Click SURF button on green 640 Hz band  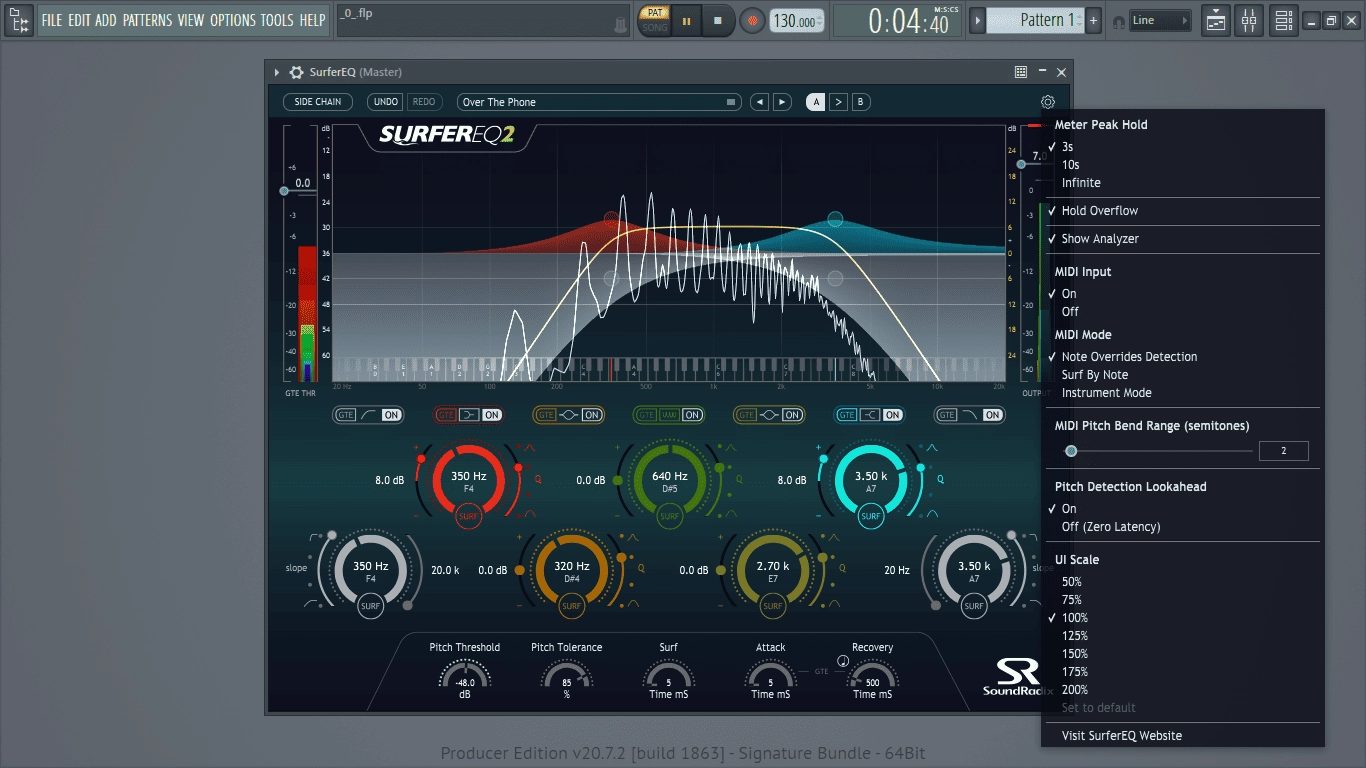pyautogui.click(x=669, y=517)
